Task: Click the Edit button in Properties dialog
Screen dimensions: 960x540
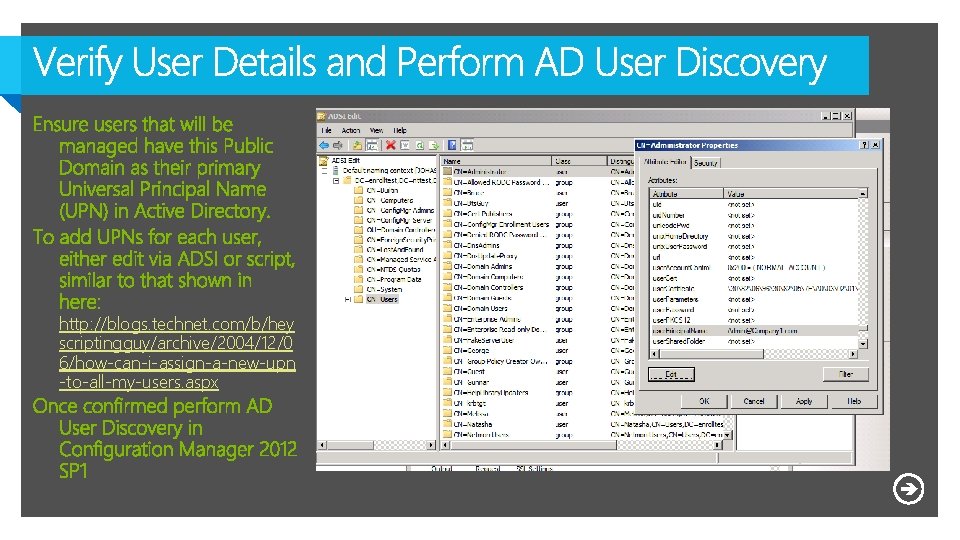Action: (671, 374)
